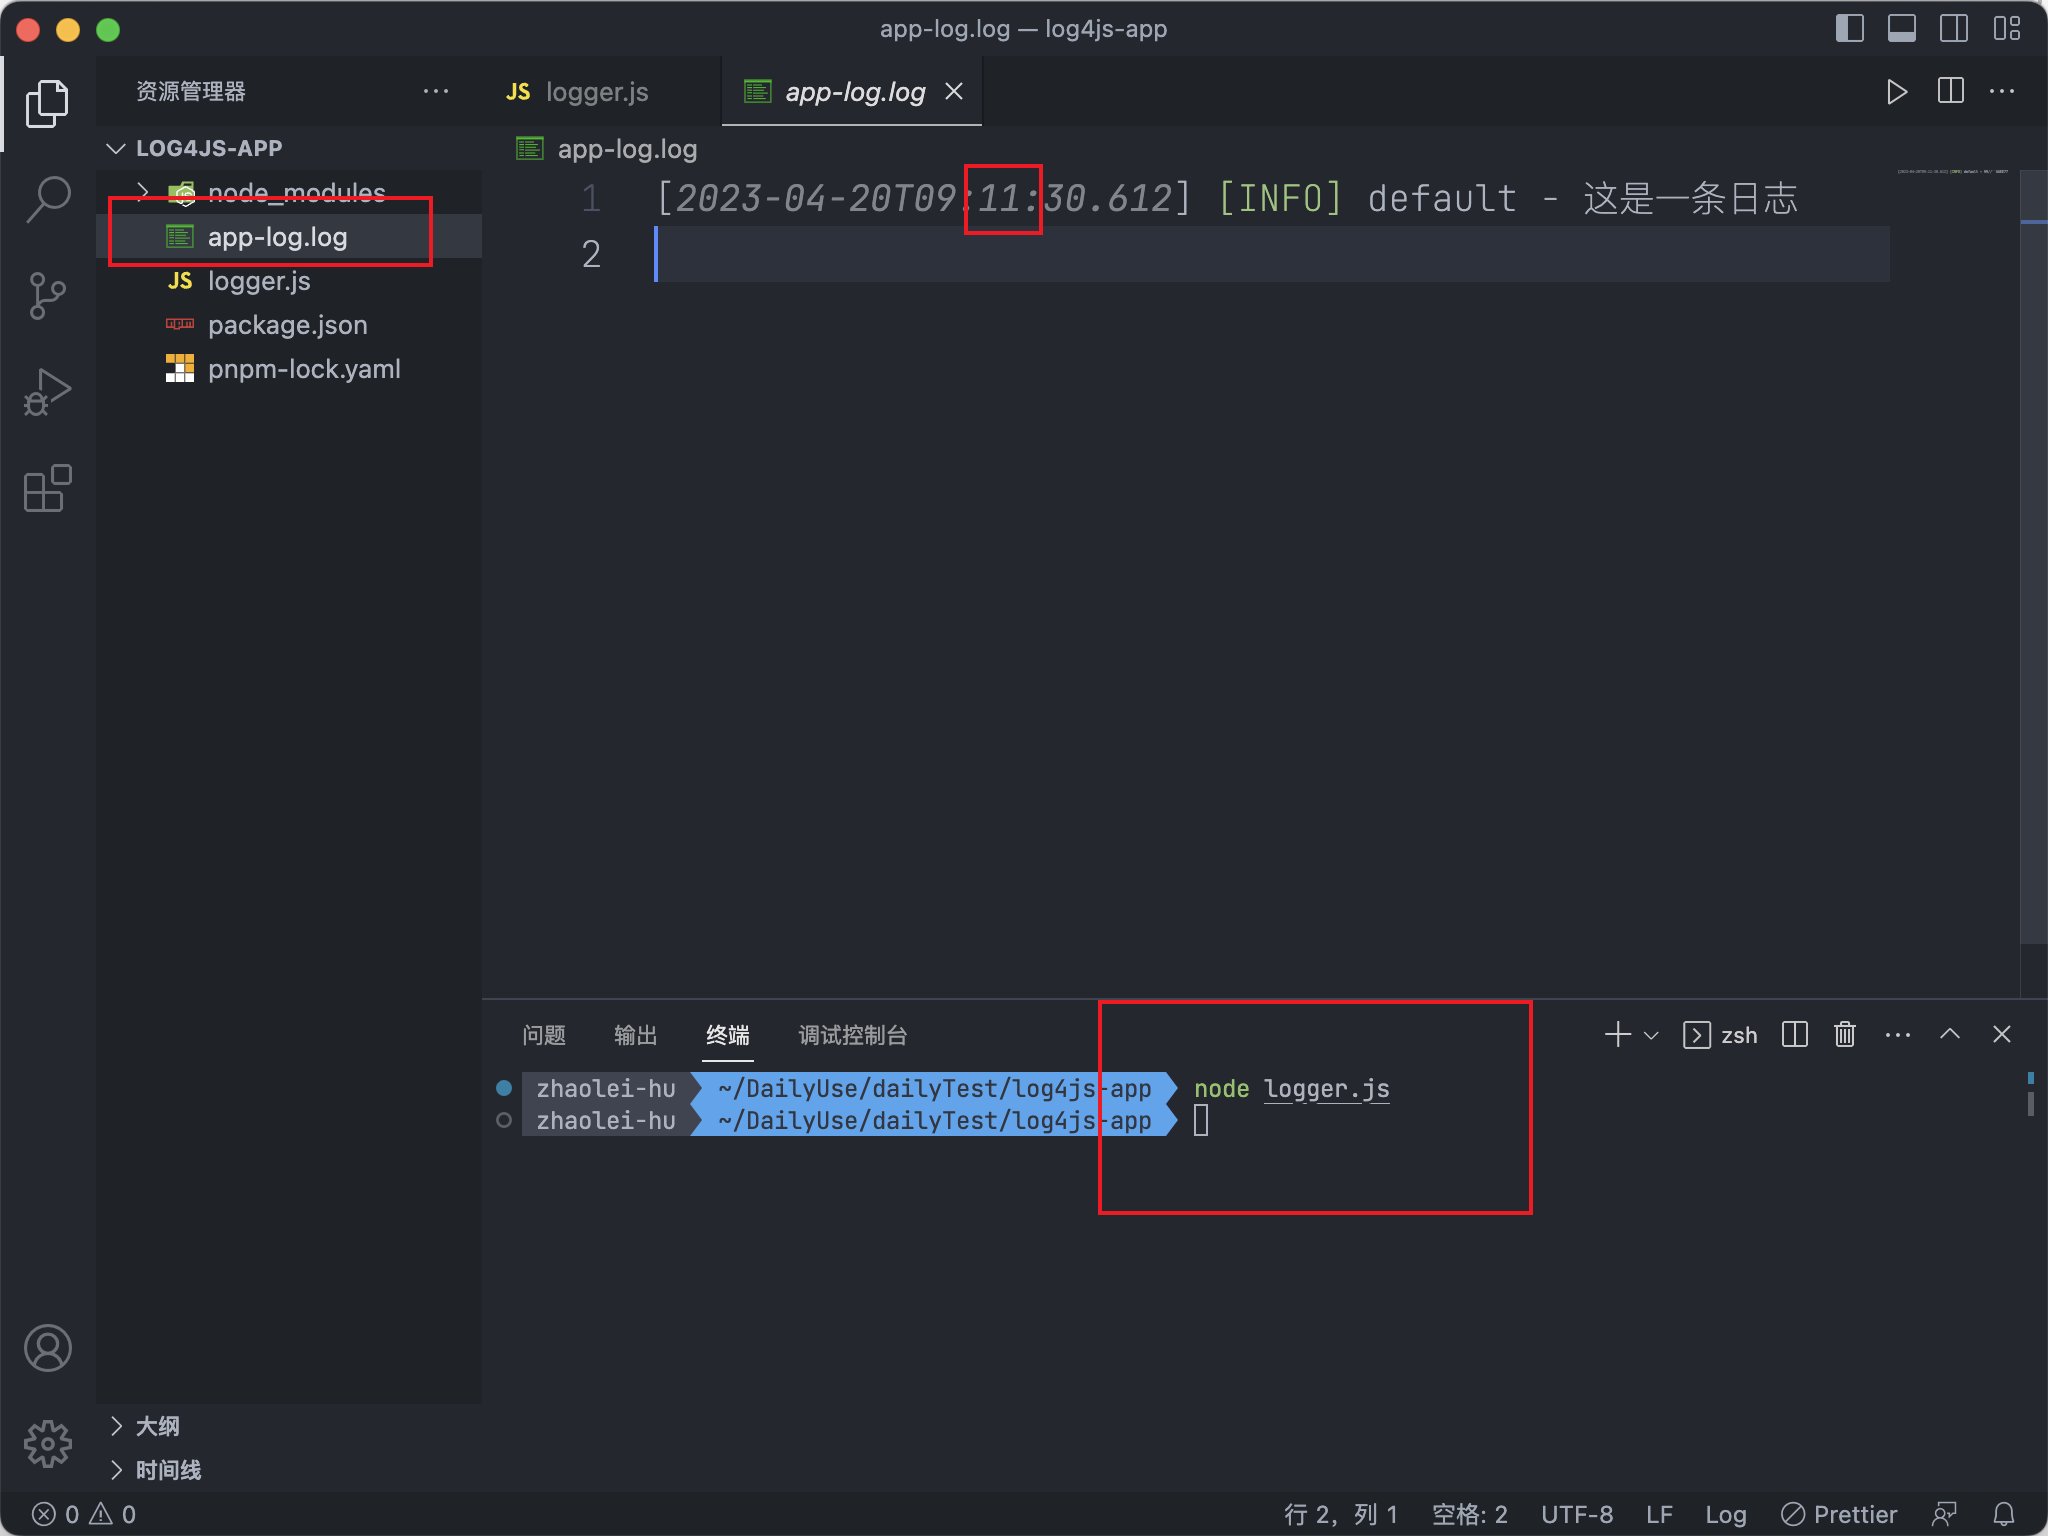Click the Accounts icon
Screen dimensions: 2048x1536
(47, 1348)
